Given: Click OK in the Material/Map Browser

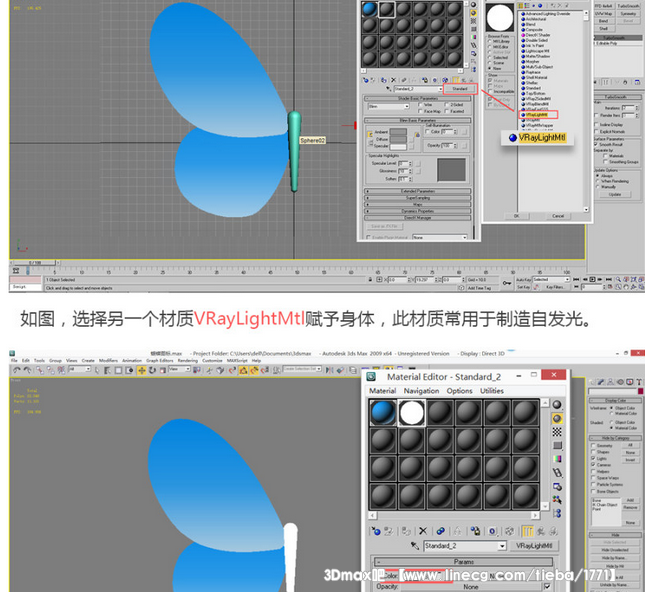Looking at the screenshot, I should pos(516,216).
